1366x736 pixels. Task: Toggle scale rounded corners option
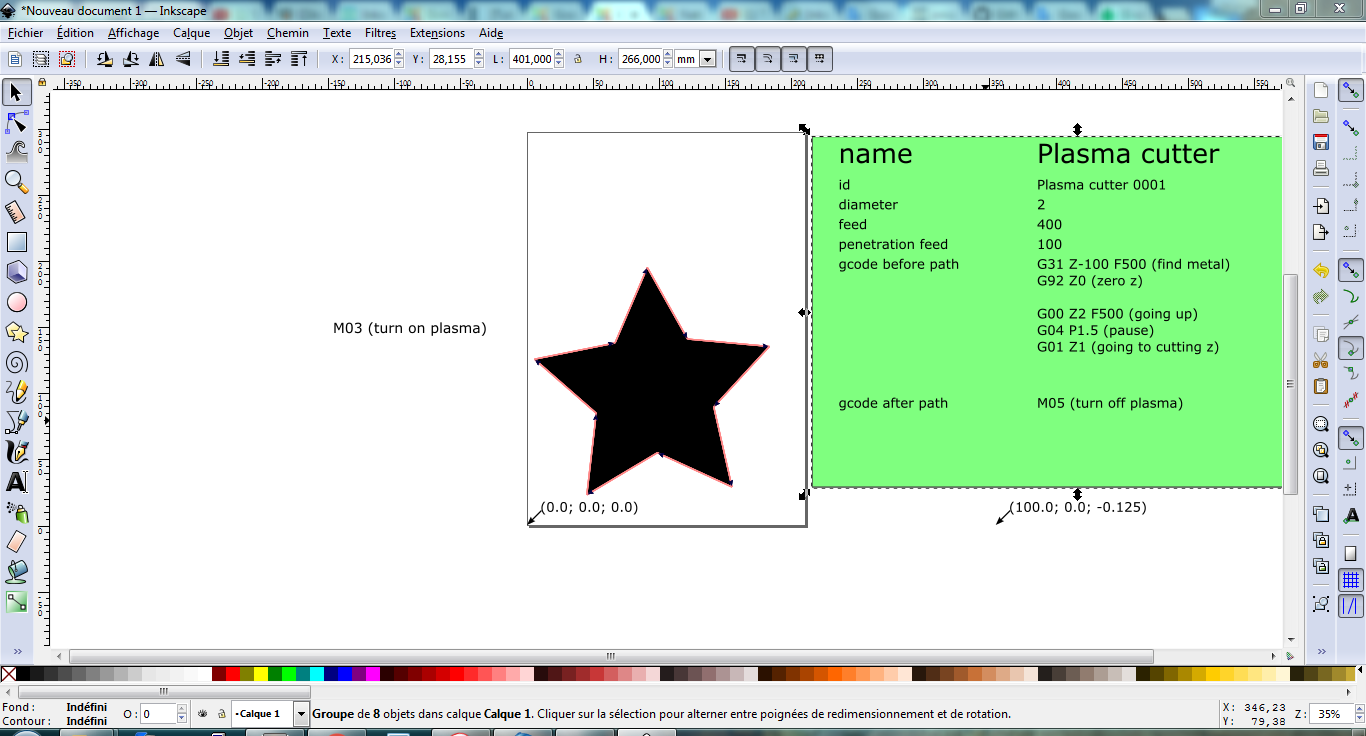[767, 59]
